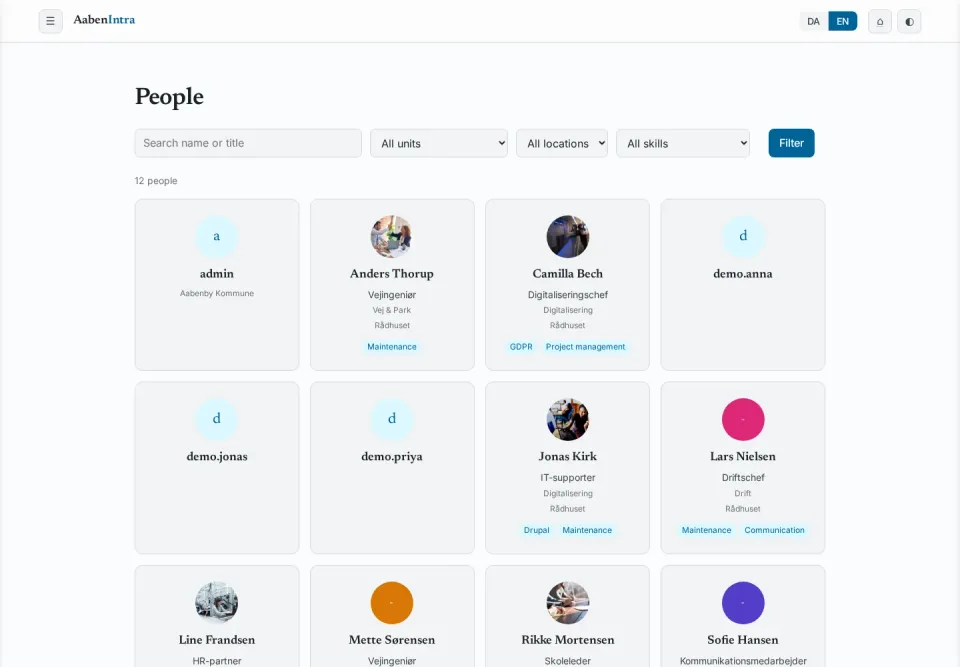The width and height of the screenshot is (960, 667).
Task: Open Lars Nielsen pink avatar
Action: coord(743,419)
